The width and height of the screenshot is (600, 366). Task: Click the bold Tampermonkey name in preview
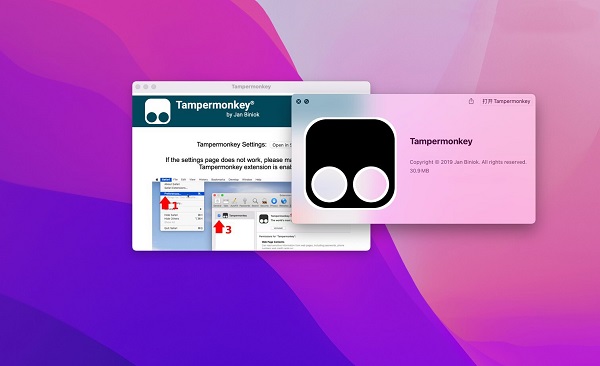(441, 141)
